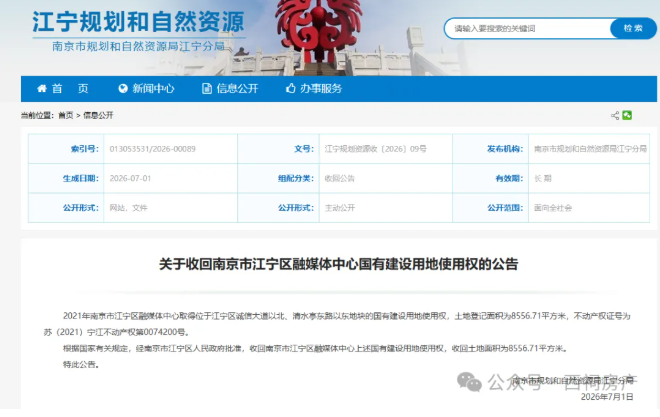This screenshot has width=660, height=417.
Task: Focus the keyword search input field
Action: click(x=528, y=28)
